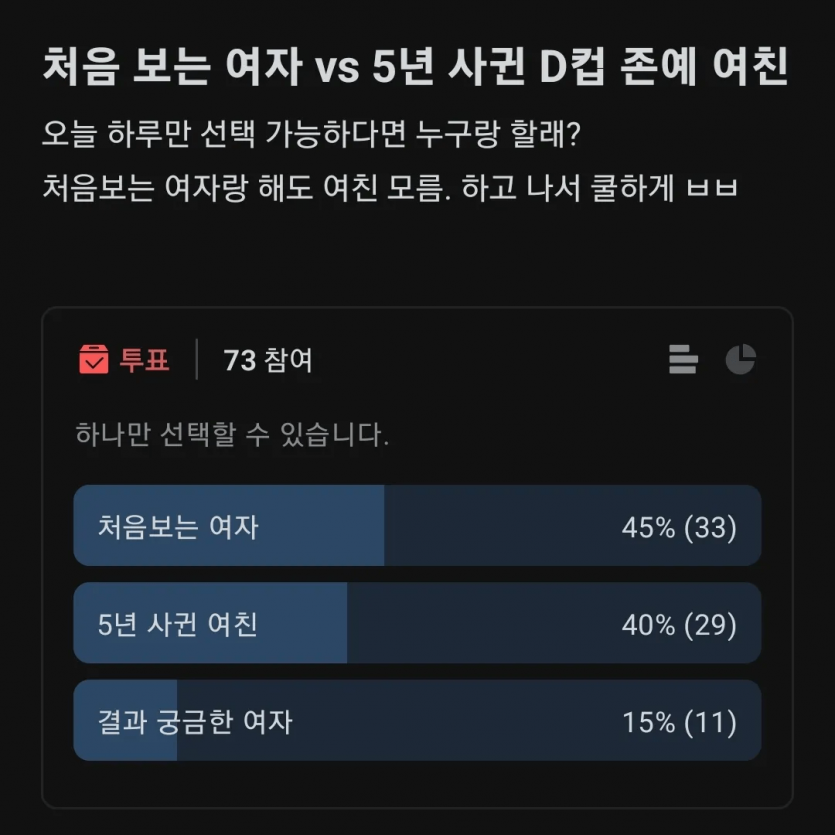The width and height of the screenshot is (835, 835).
Task: Click the '45% (33)' result text
Action: [679, 527]
